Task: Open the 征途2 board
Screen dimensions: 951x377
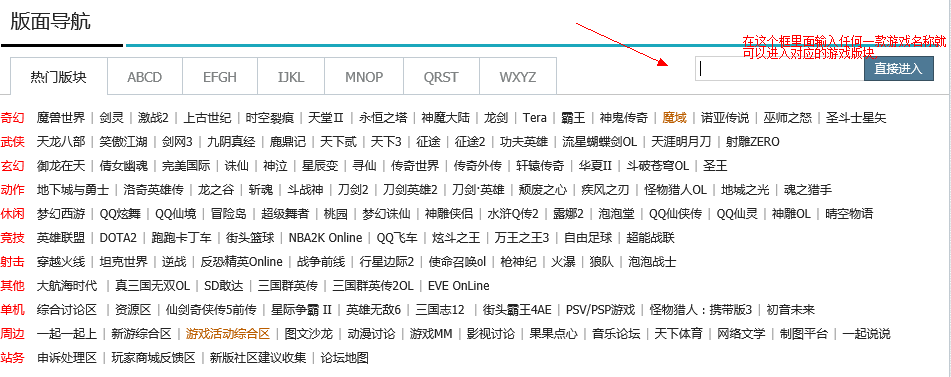Action: [x=470, y=142]
